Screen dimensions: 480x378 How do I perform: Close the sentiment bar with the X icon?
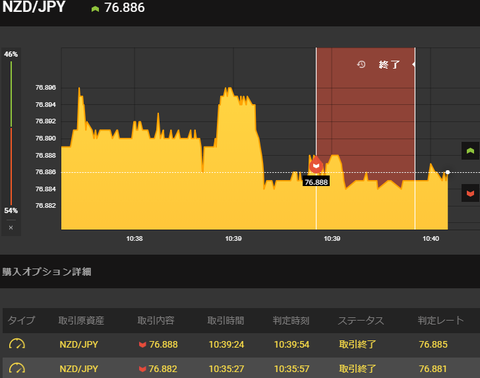tap(11, 228)
